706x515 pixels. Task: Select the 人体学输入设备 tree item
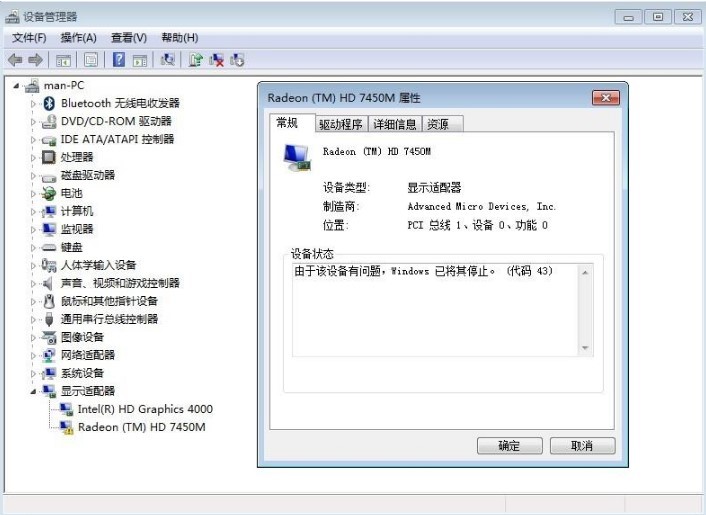(98, 265)
